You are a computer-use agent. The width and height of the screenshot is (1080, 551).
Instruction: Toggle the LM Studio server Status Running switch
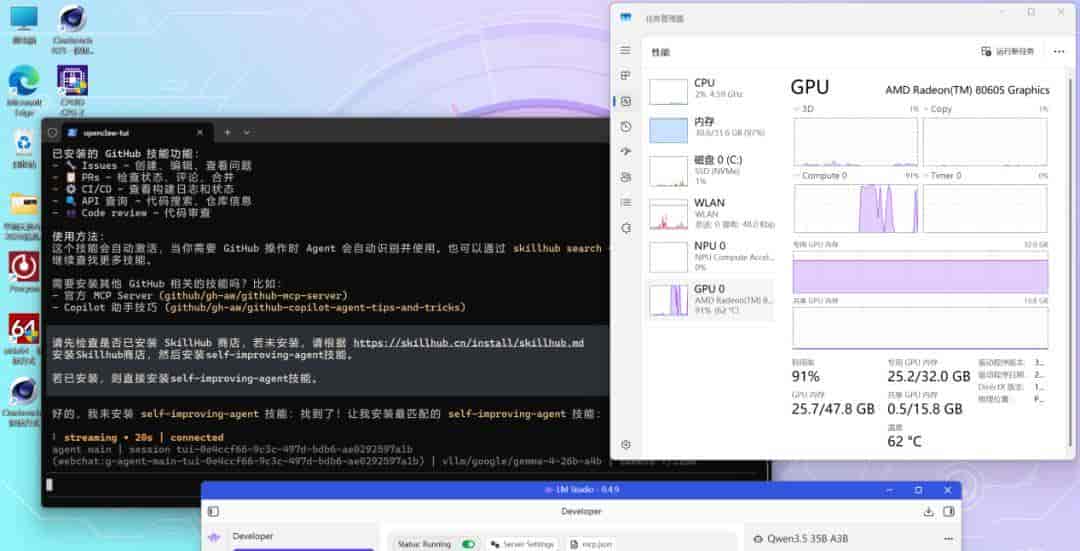468,544
